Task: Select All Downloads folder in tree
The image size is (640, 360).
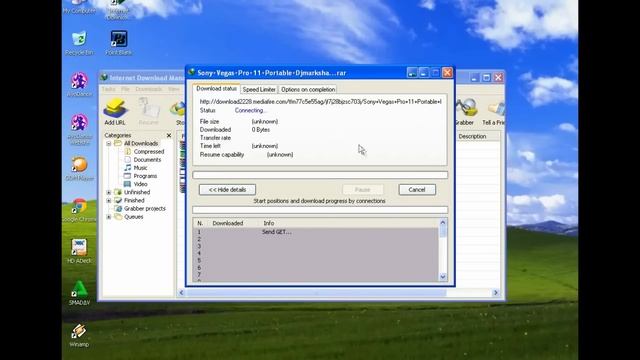Action: 141,143
